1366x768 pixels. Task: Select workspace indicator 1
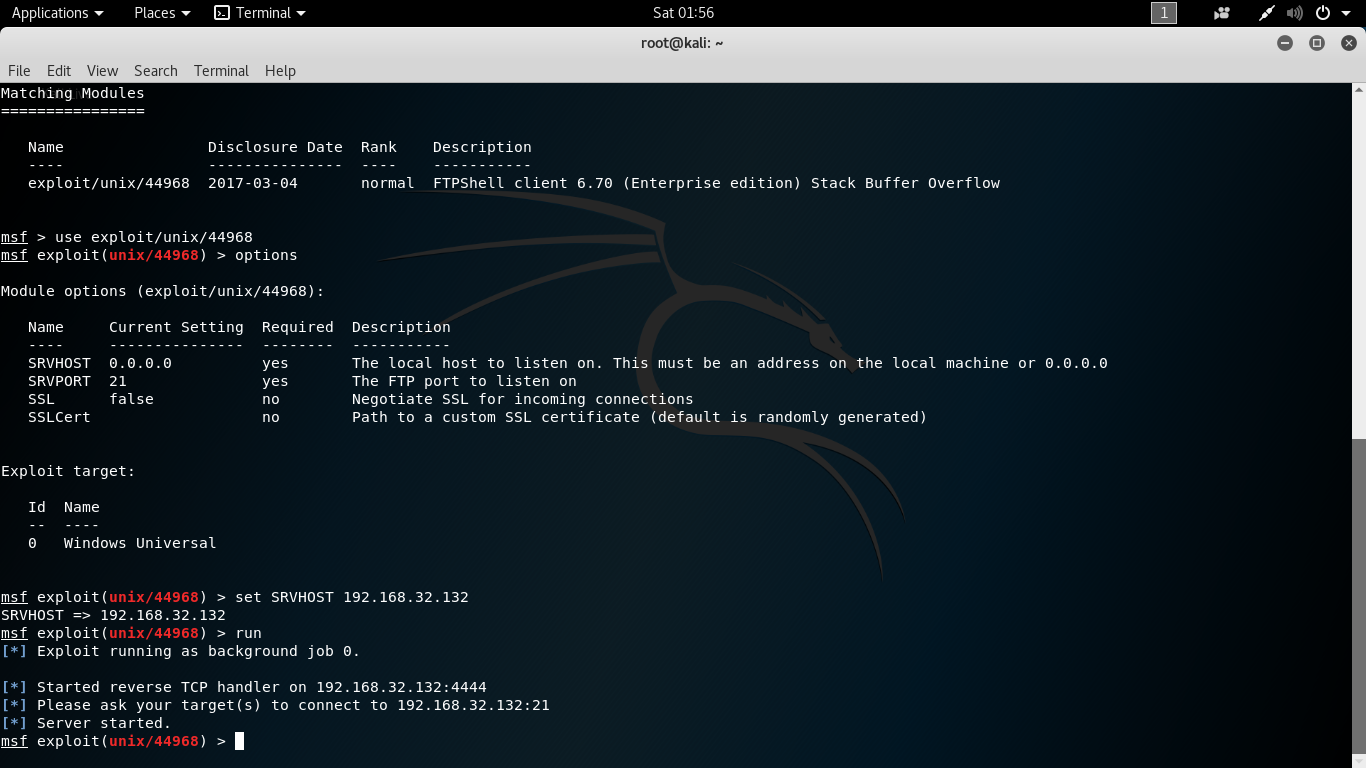coord(1164,13)
